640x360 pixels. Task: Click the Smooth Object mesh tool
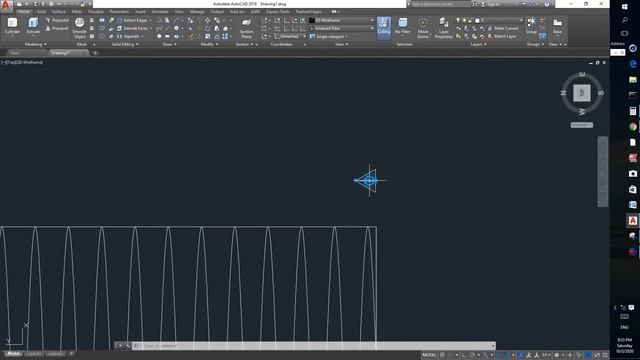pyautogui.click(x=80, y=28)
